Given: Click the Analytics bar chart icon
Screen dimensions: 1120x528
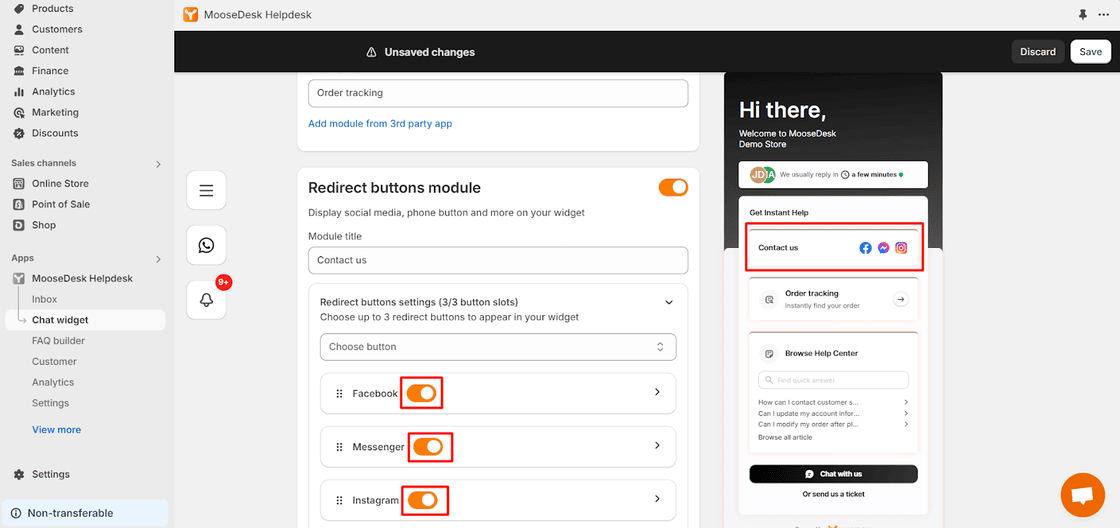Looking at the screenshot, I should pos(19,91).
